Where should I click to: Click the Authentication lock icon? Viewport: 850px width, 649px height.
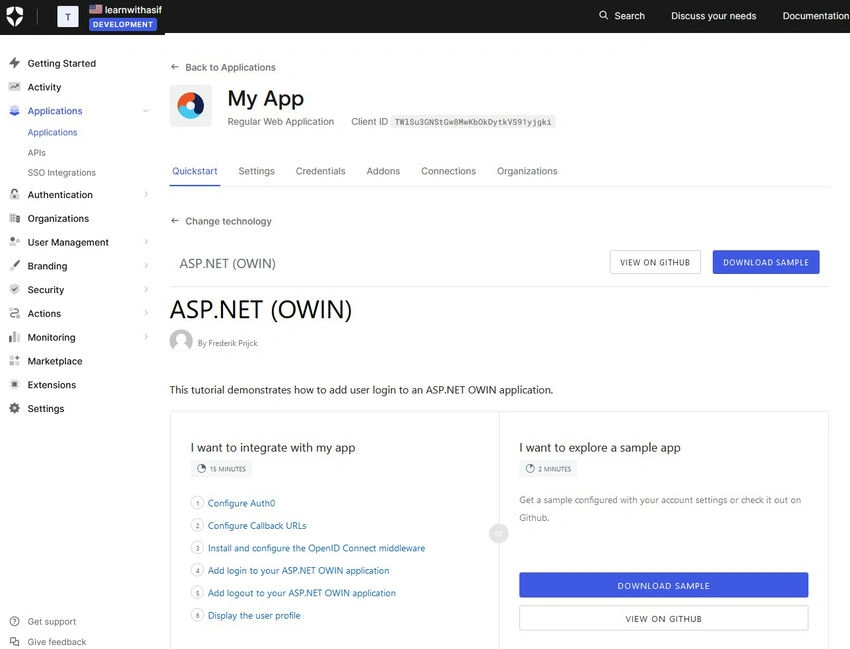point(15,194)
